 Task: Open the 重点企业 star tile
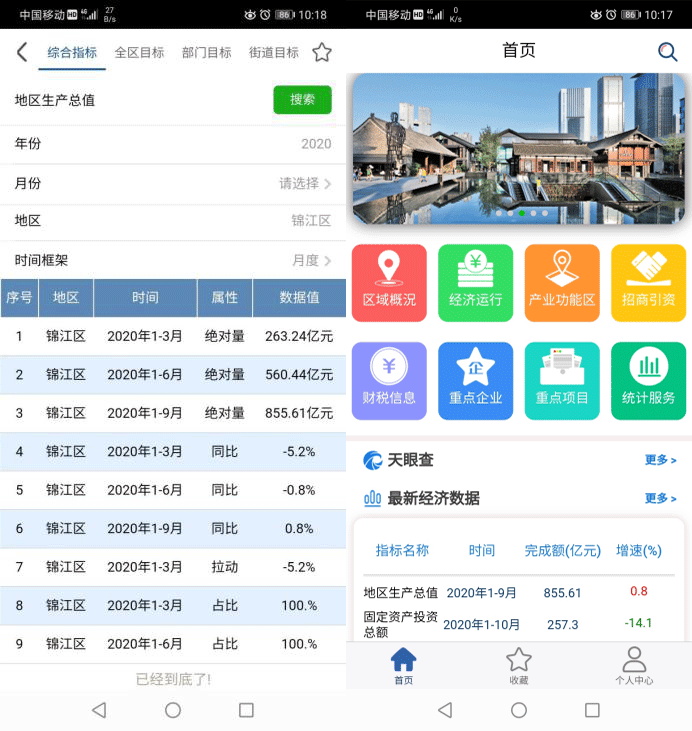click(x=475, y=381)
